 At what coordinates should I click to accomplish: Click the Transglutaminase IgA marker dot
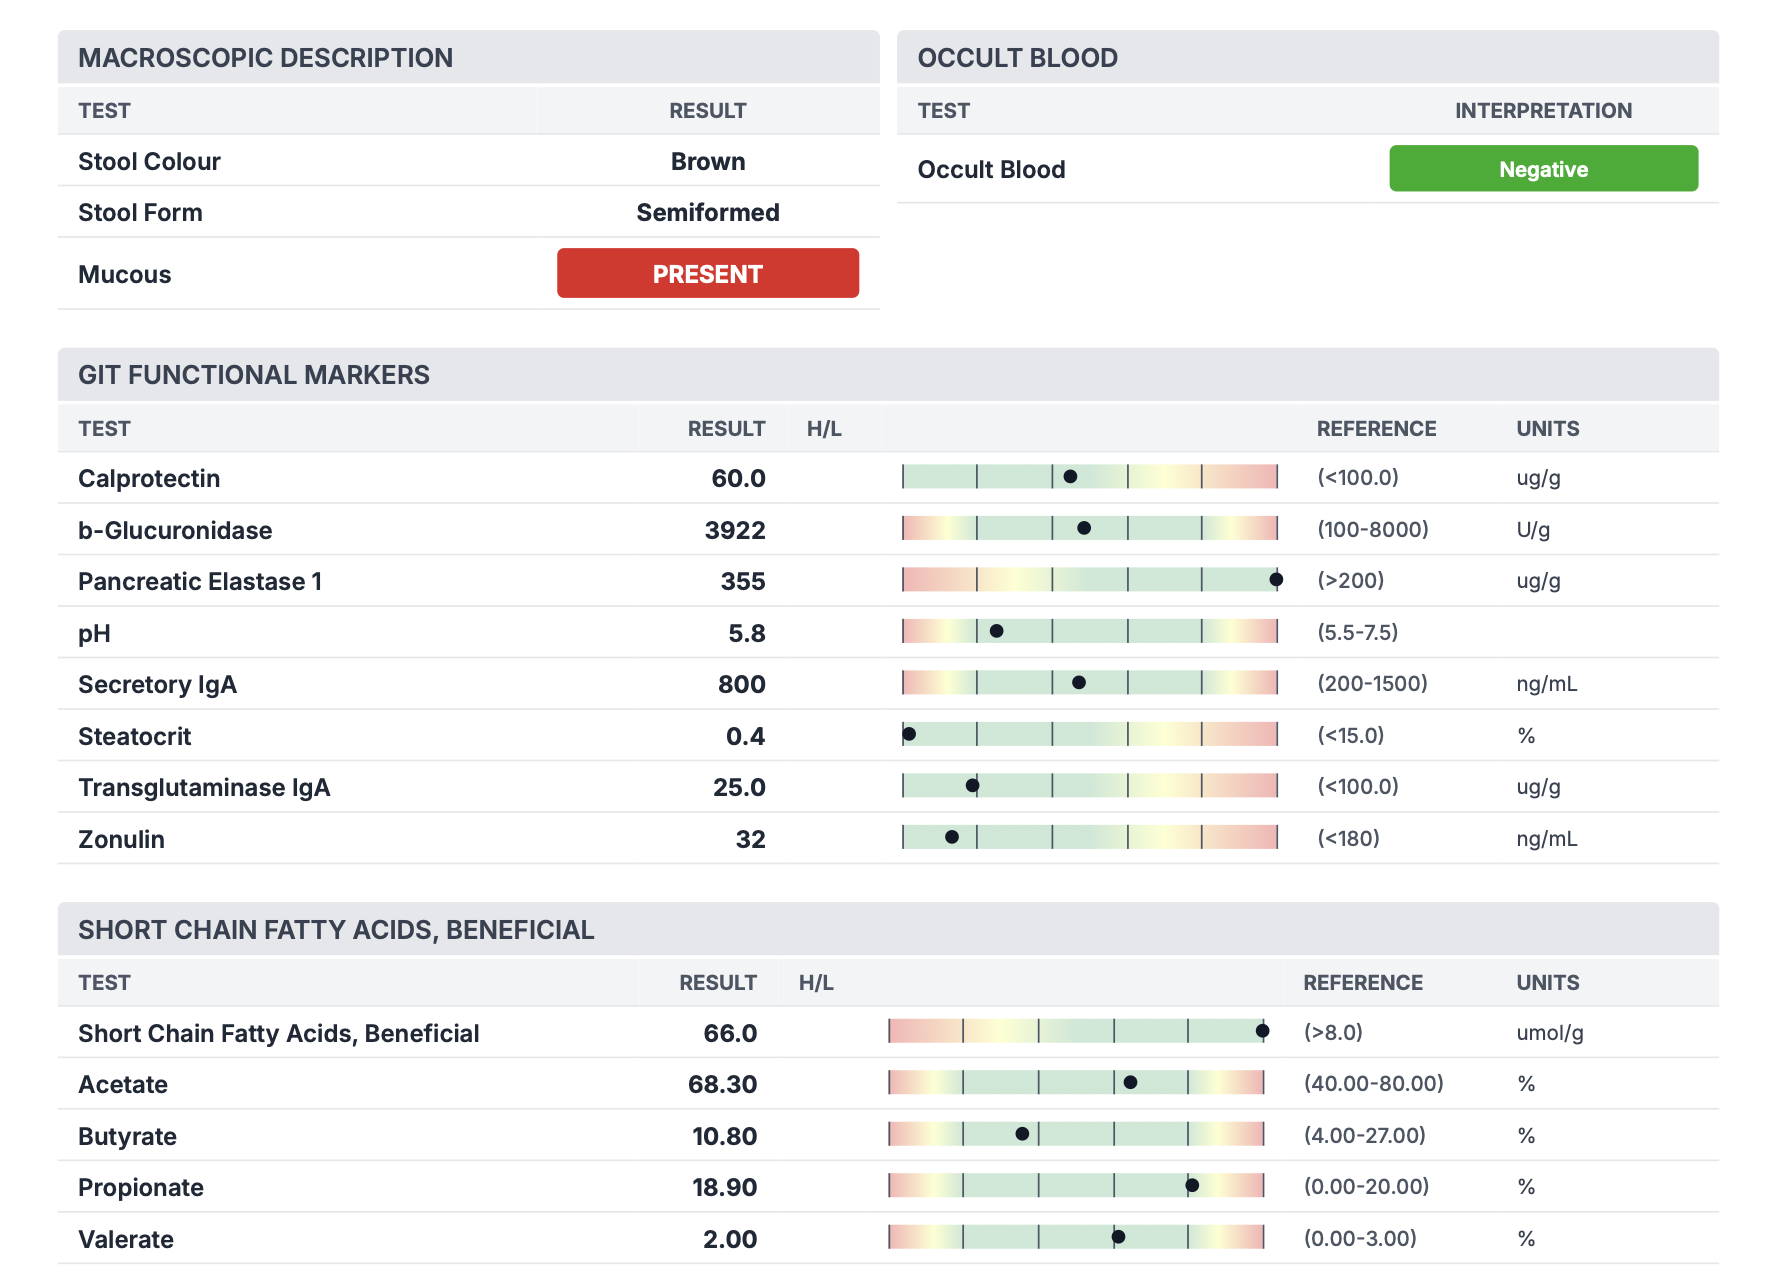[972, 786]
